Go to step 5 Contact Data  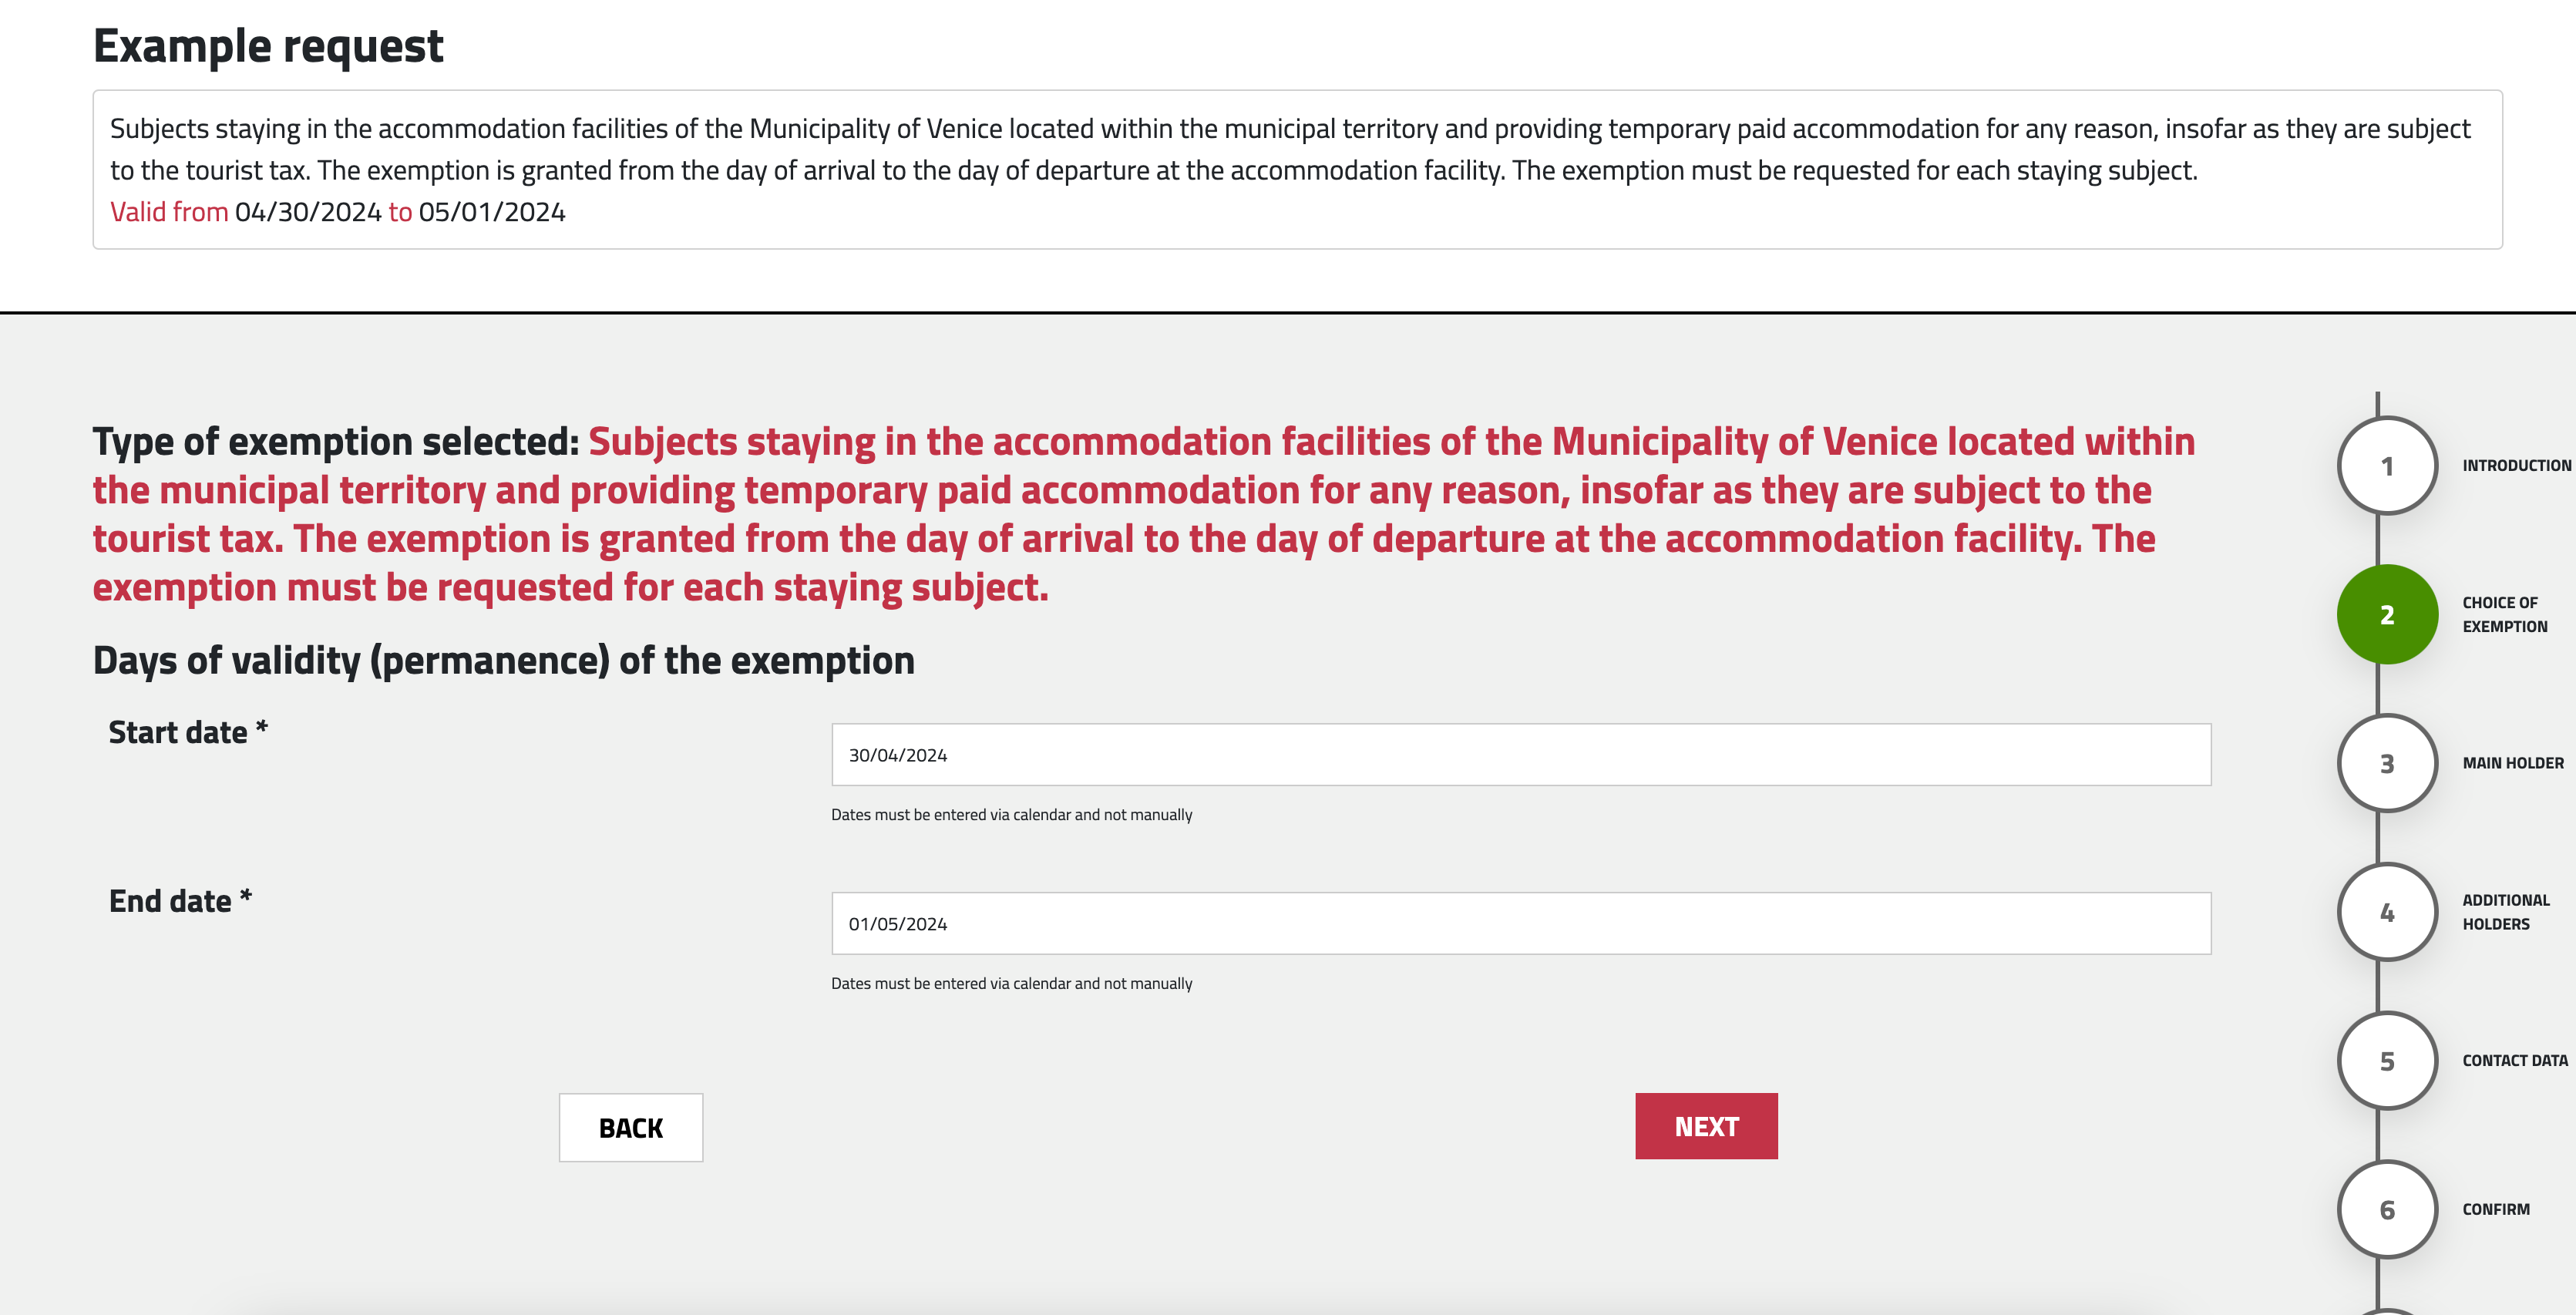click(2387, 1060)
